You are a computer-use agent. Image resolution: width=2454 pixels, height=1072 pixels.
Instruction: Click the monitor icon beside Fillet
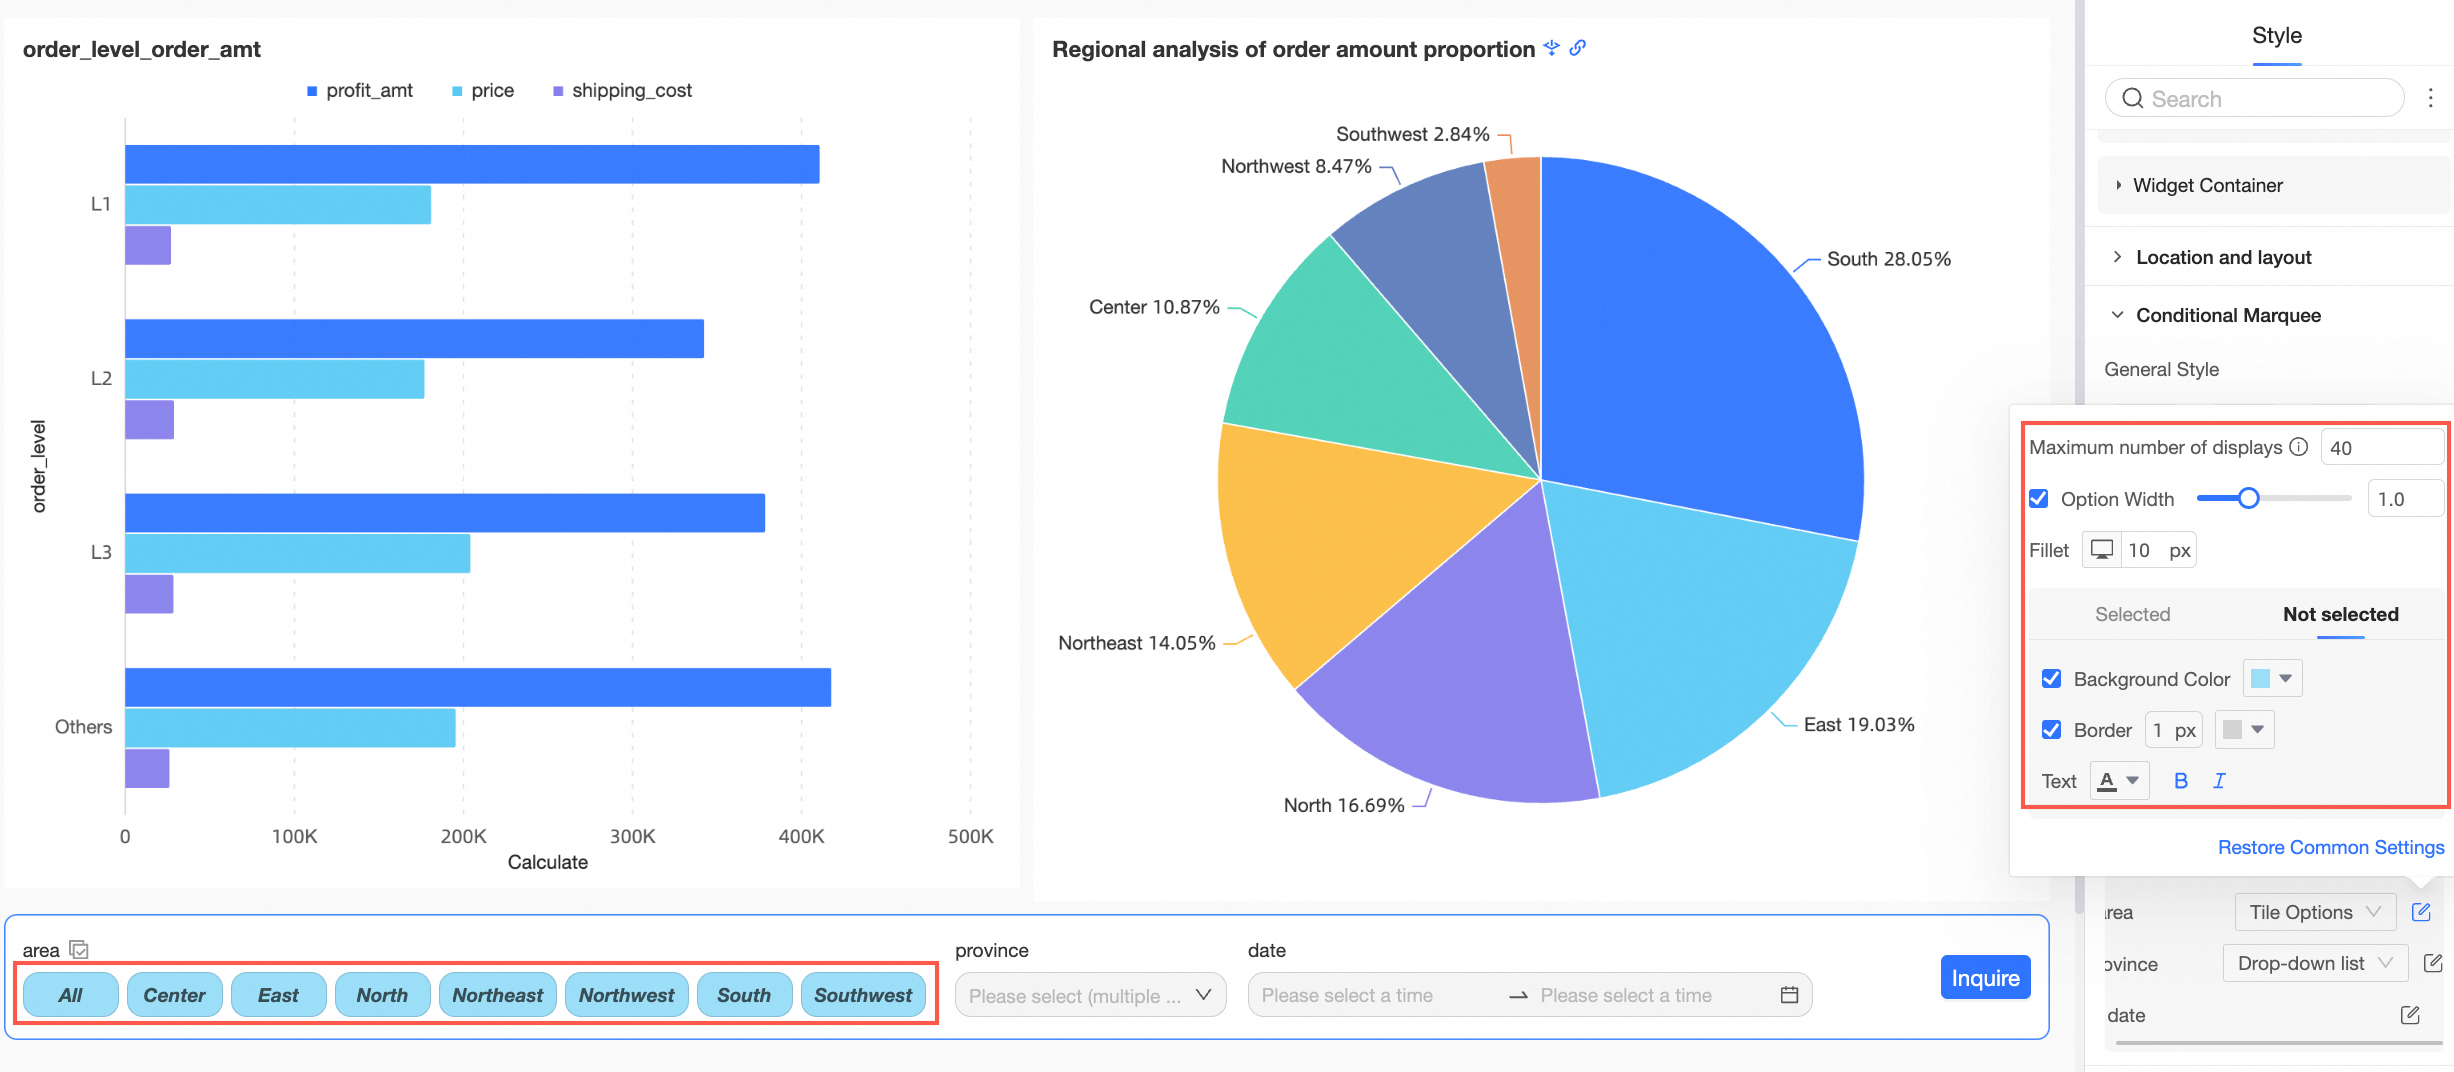[x=2102, y=550]
